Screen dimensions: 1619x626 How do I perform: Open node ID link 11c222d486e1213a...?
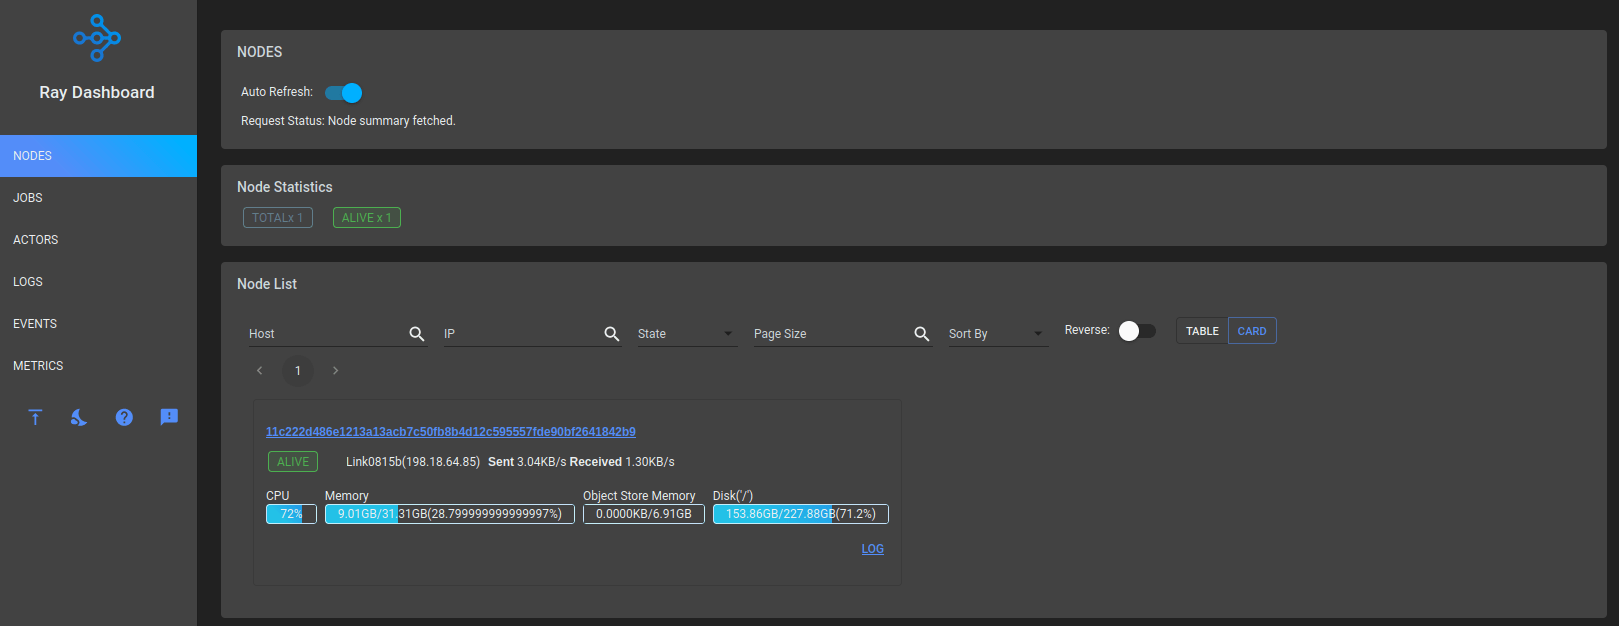(451, 432)
